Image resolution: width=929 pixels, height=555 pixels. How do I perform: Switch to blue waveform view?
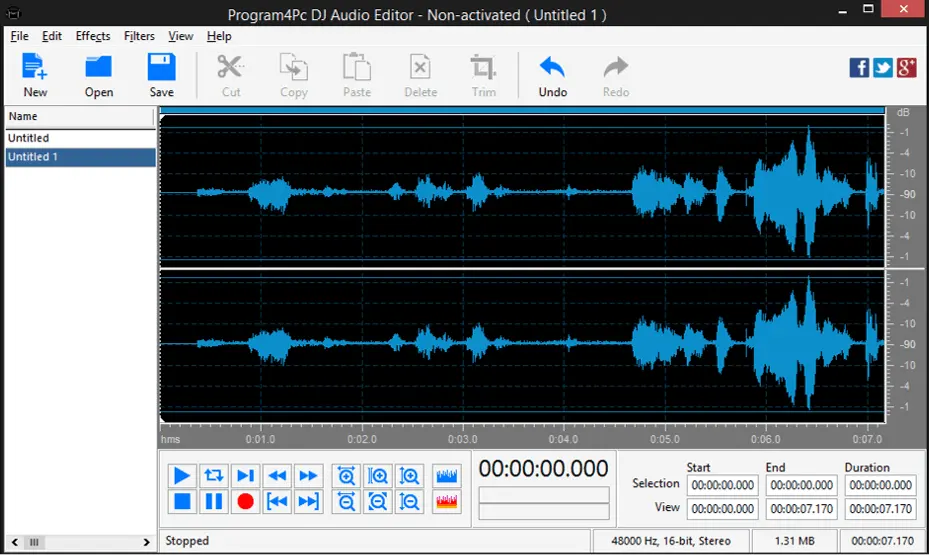tap(447, 476)
